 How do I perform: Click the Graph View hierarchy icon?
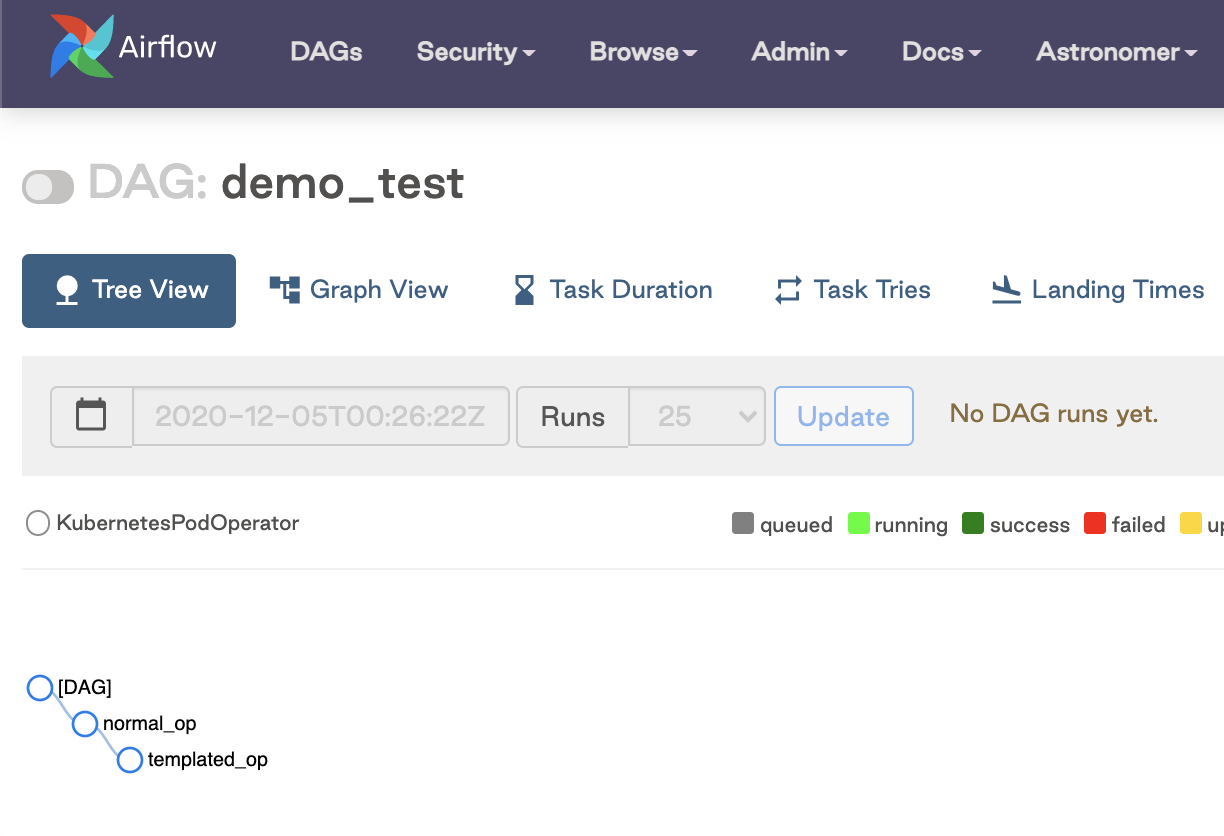coord(285,290)
